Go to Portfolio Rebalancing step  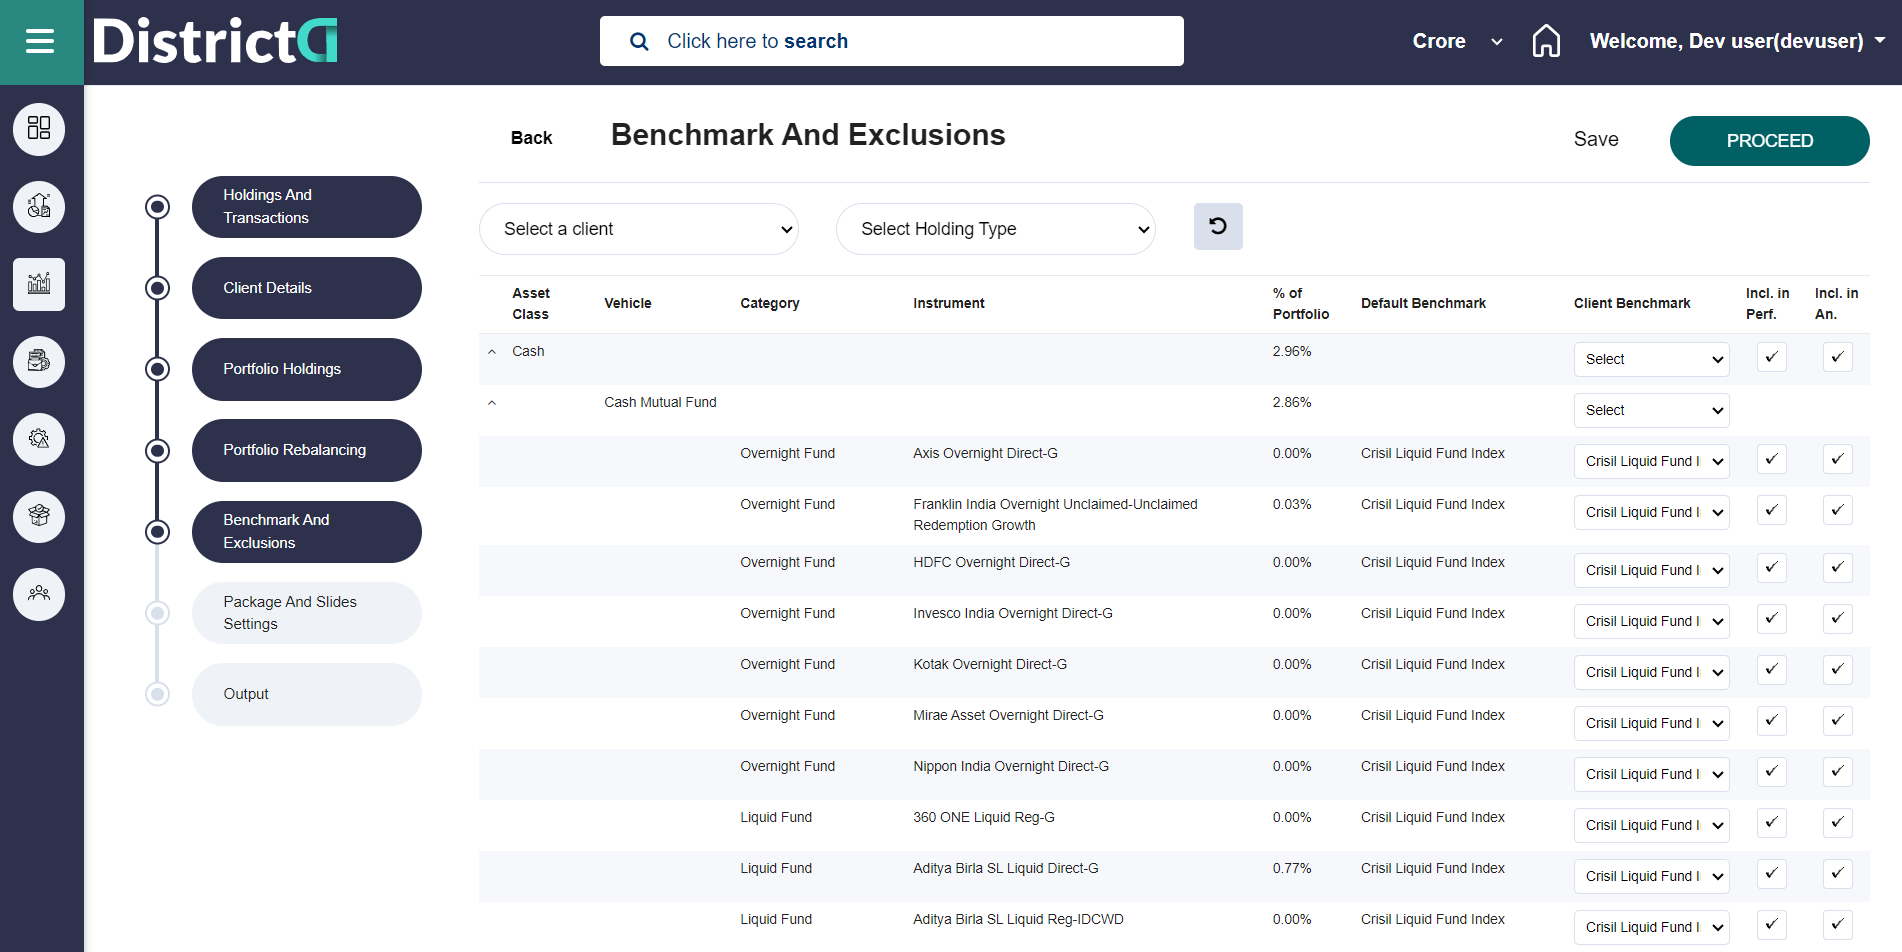pyautogui.click(x=307, y=451)
